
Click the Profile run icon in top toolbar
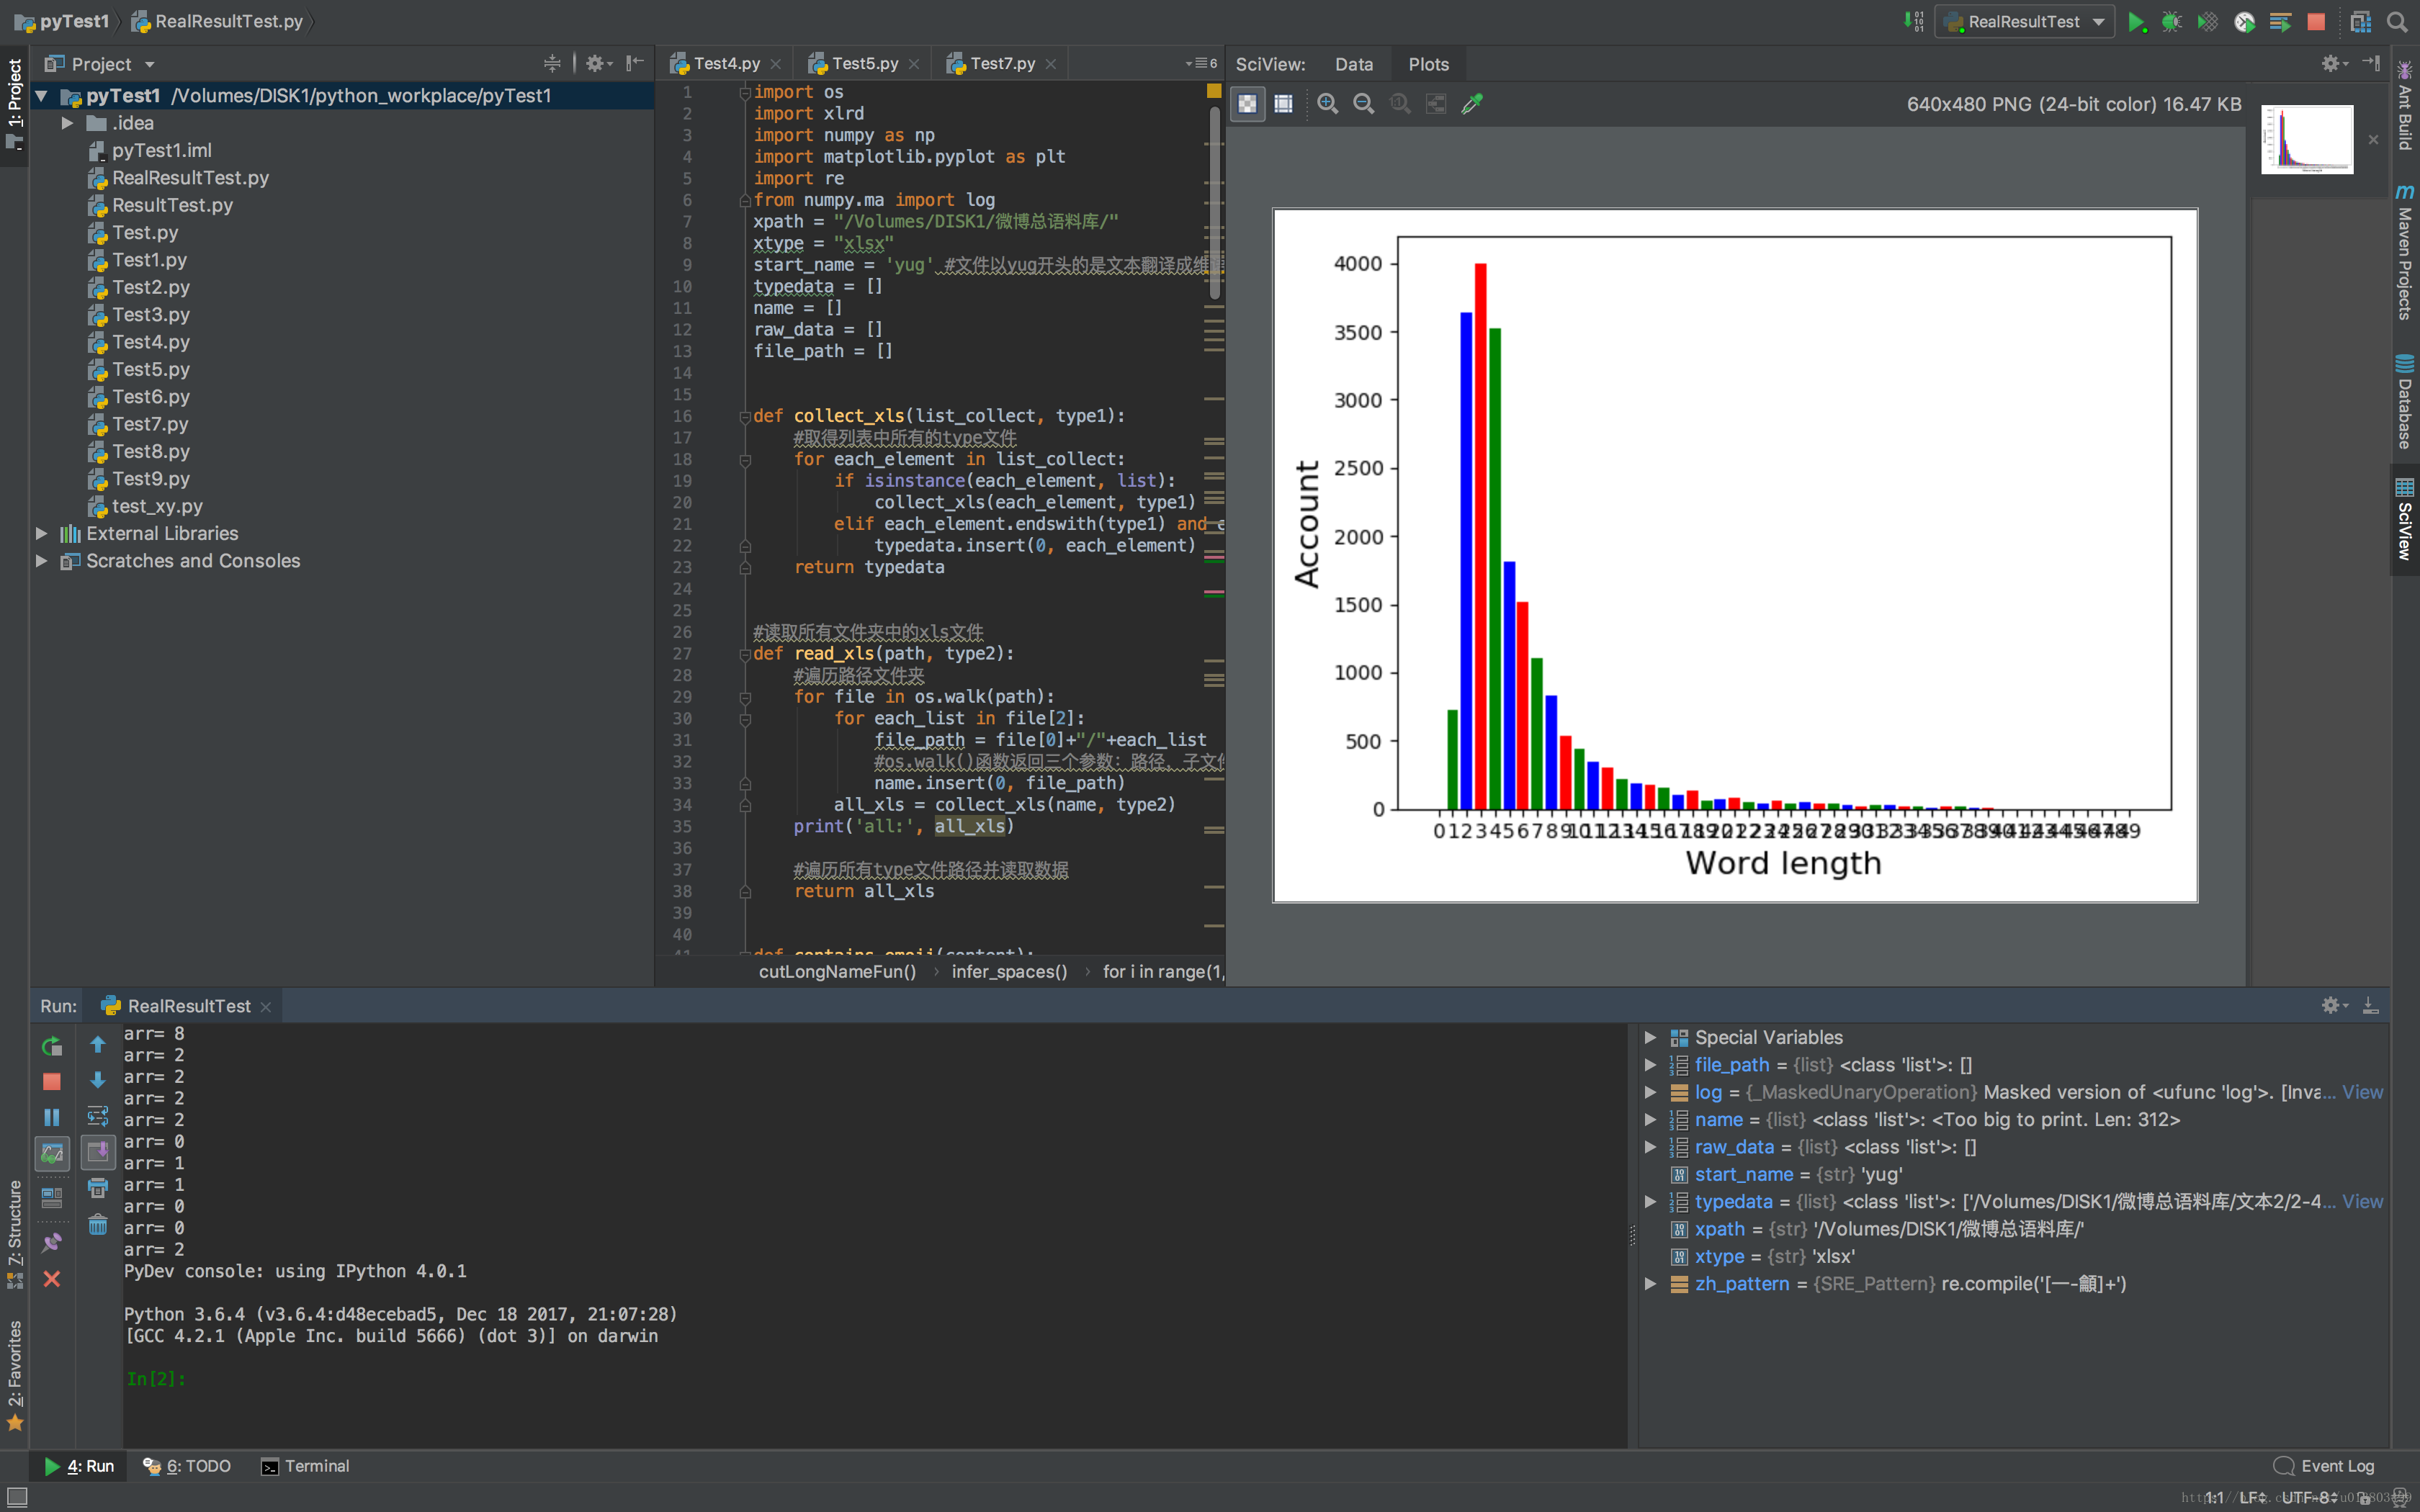[x=2244, y=22]
